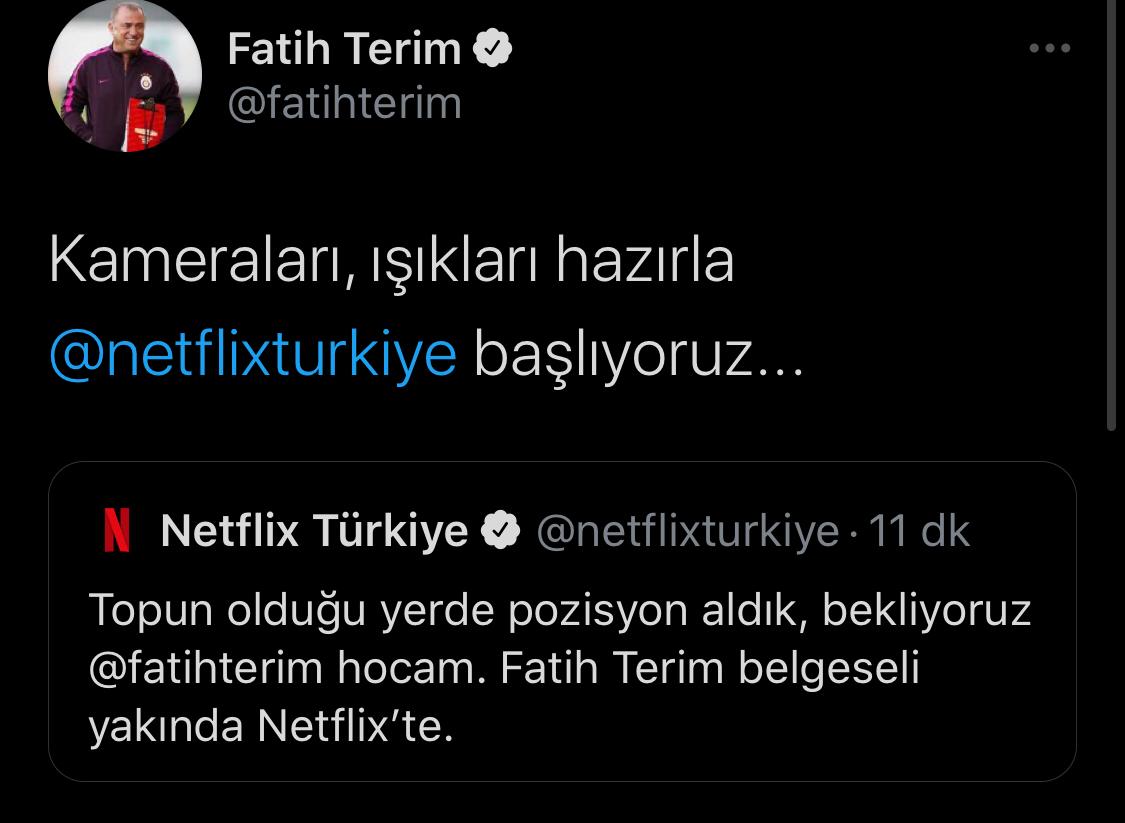
Task: Click the blue @netflixturkiye mention
Action: (253, 355)
